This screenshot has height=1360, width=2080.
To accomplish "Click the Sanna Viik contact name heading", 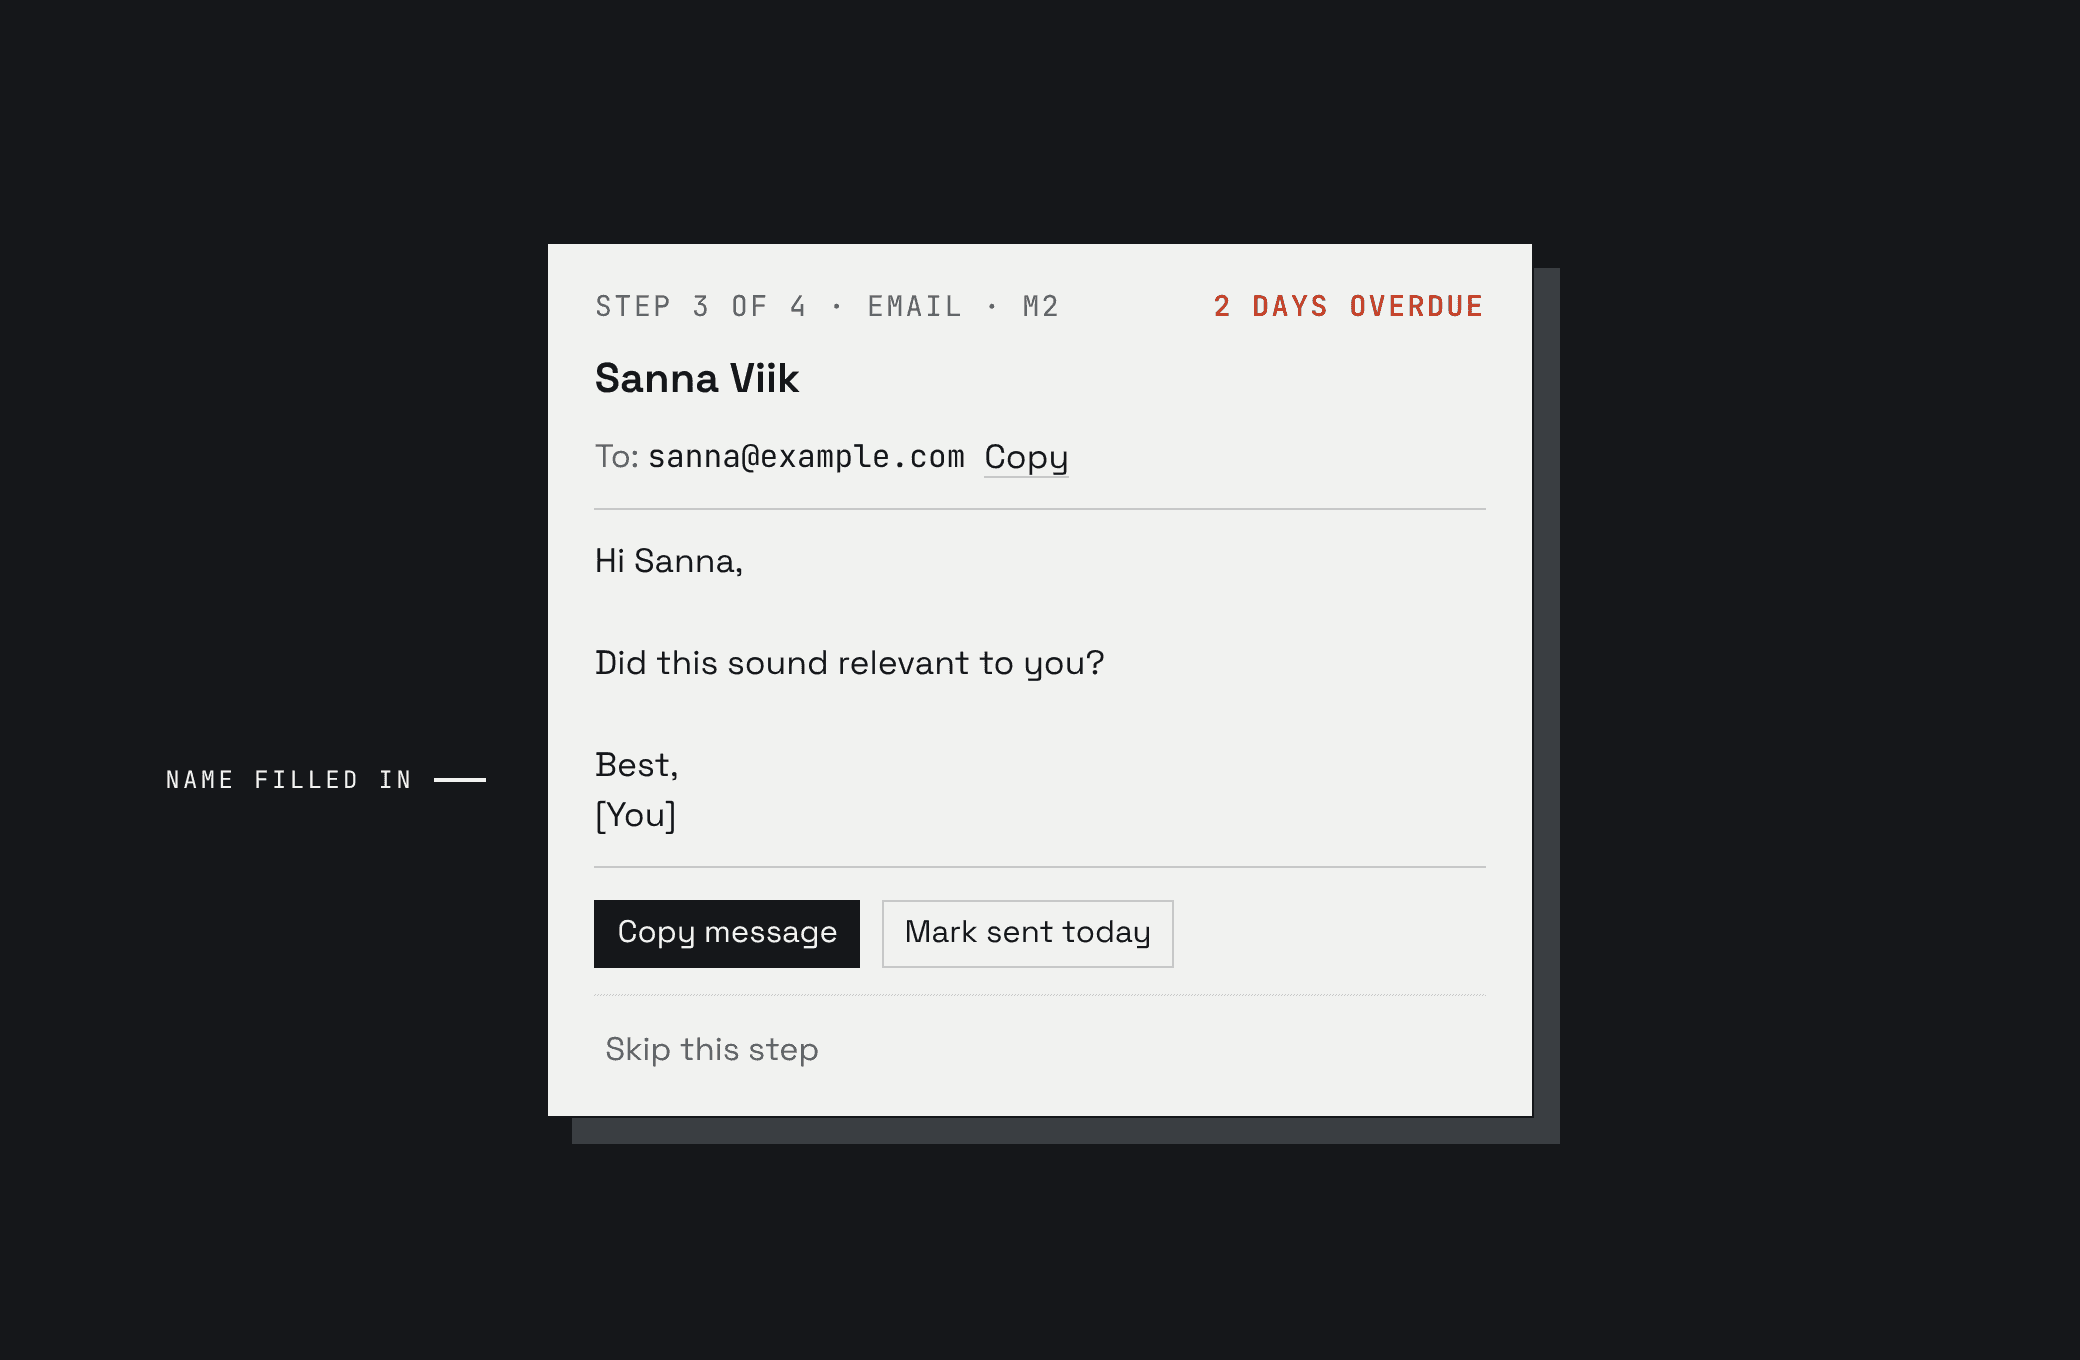I will [697, 378].
